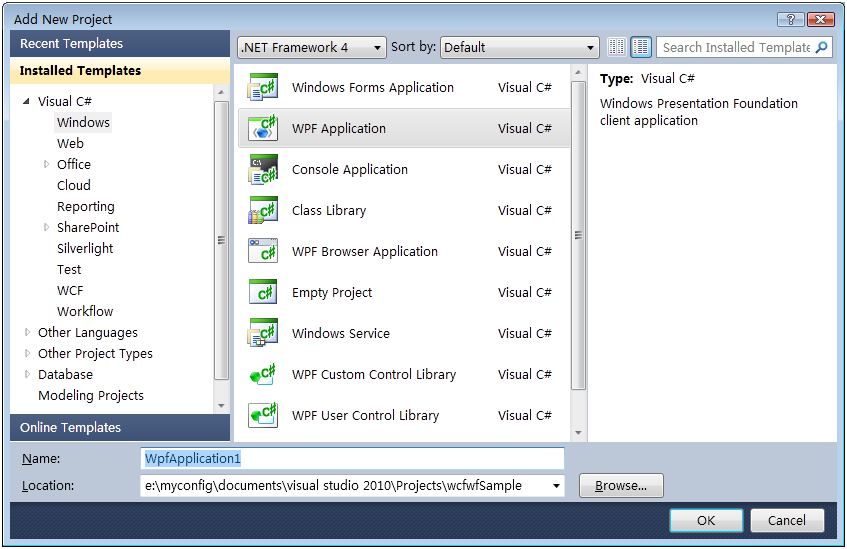Click the Browse... button

point(621,486)
